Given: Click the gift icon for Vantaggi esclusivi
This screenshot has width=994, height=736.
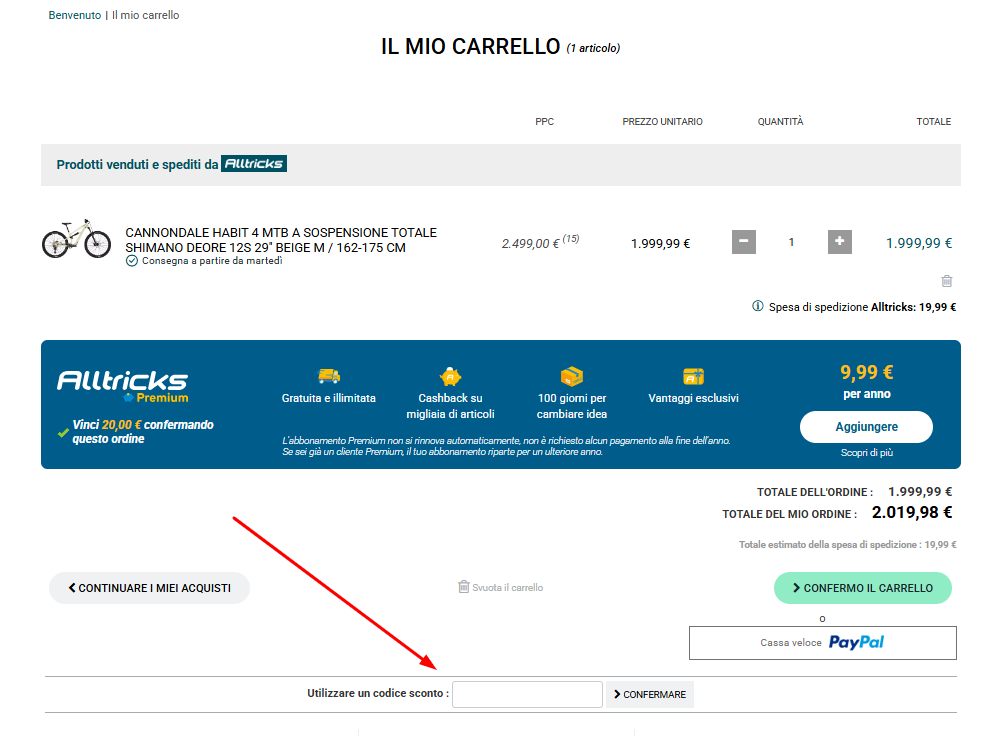Looking at the screenshot, I should pyautogui.click(x=692, y=374).
